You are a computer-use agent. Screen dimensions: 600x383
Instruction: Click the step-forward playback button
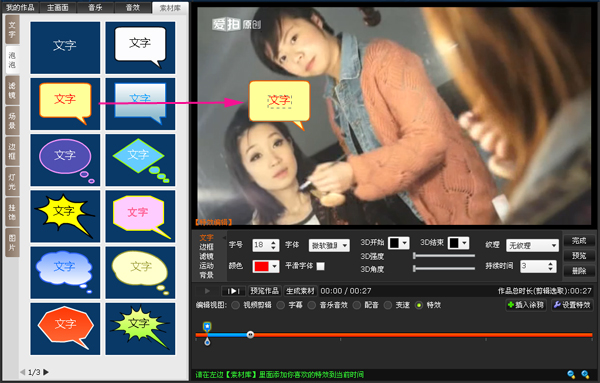pyautogui.click(x=233, y=291)
